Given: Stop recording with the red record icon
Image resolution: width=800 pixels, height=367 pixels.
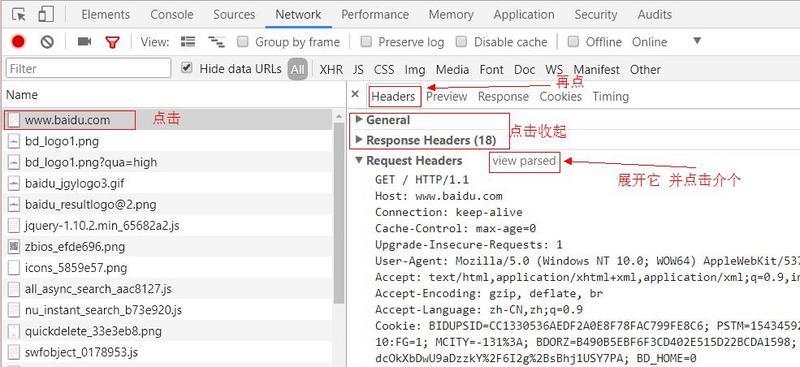Looking at the screenshot, I should point(18,42).
